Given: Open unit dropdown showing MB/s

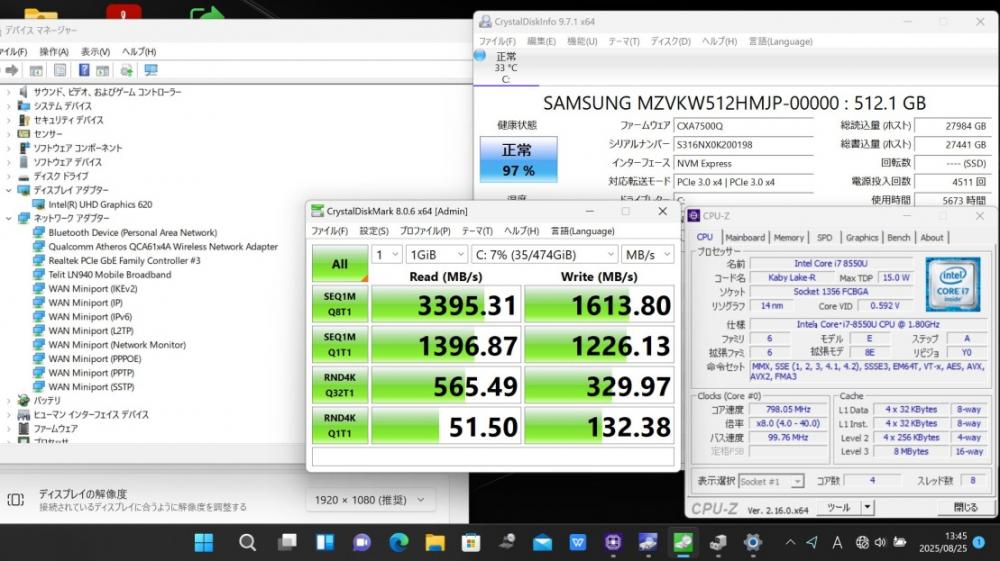Looking at the screenshot, I should coord(648,255).
